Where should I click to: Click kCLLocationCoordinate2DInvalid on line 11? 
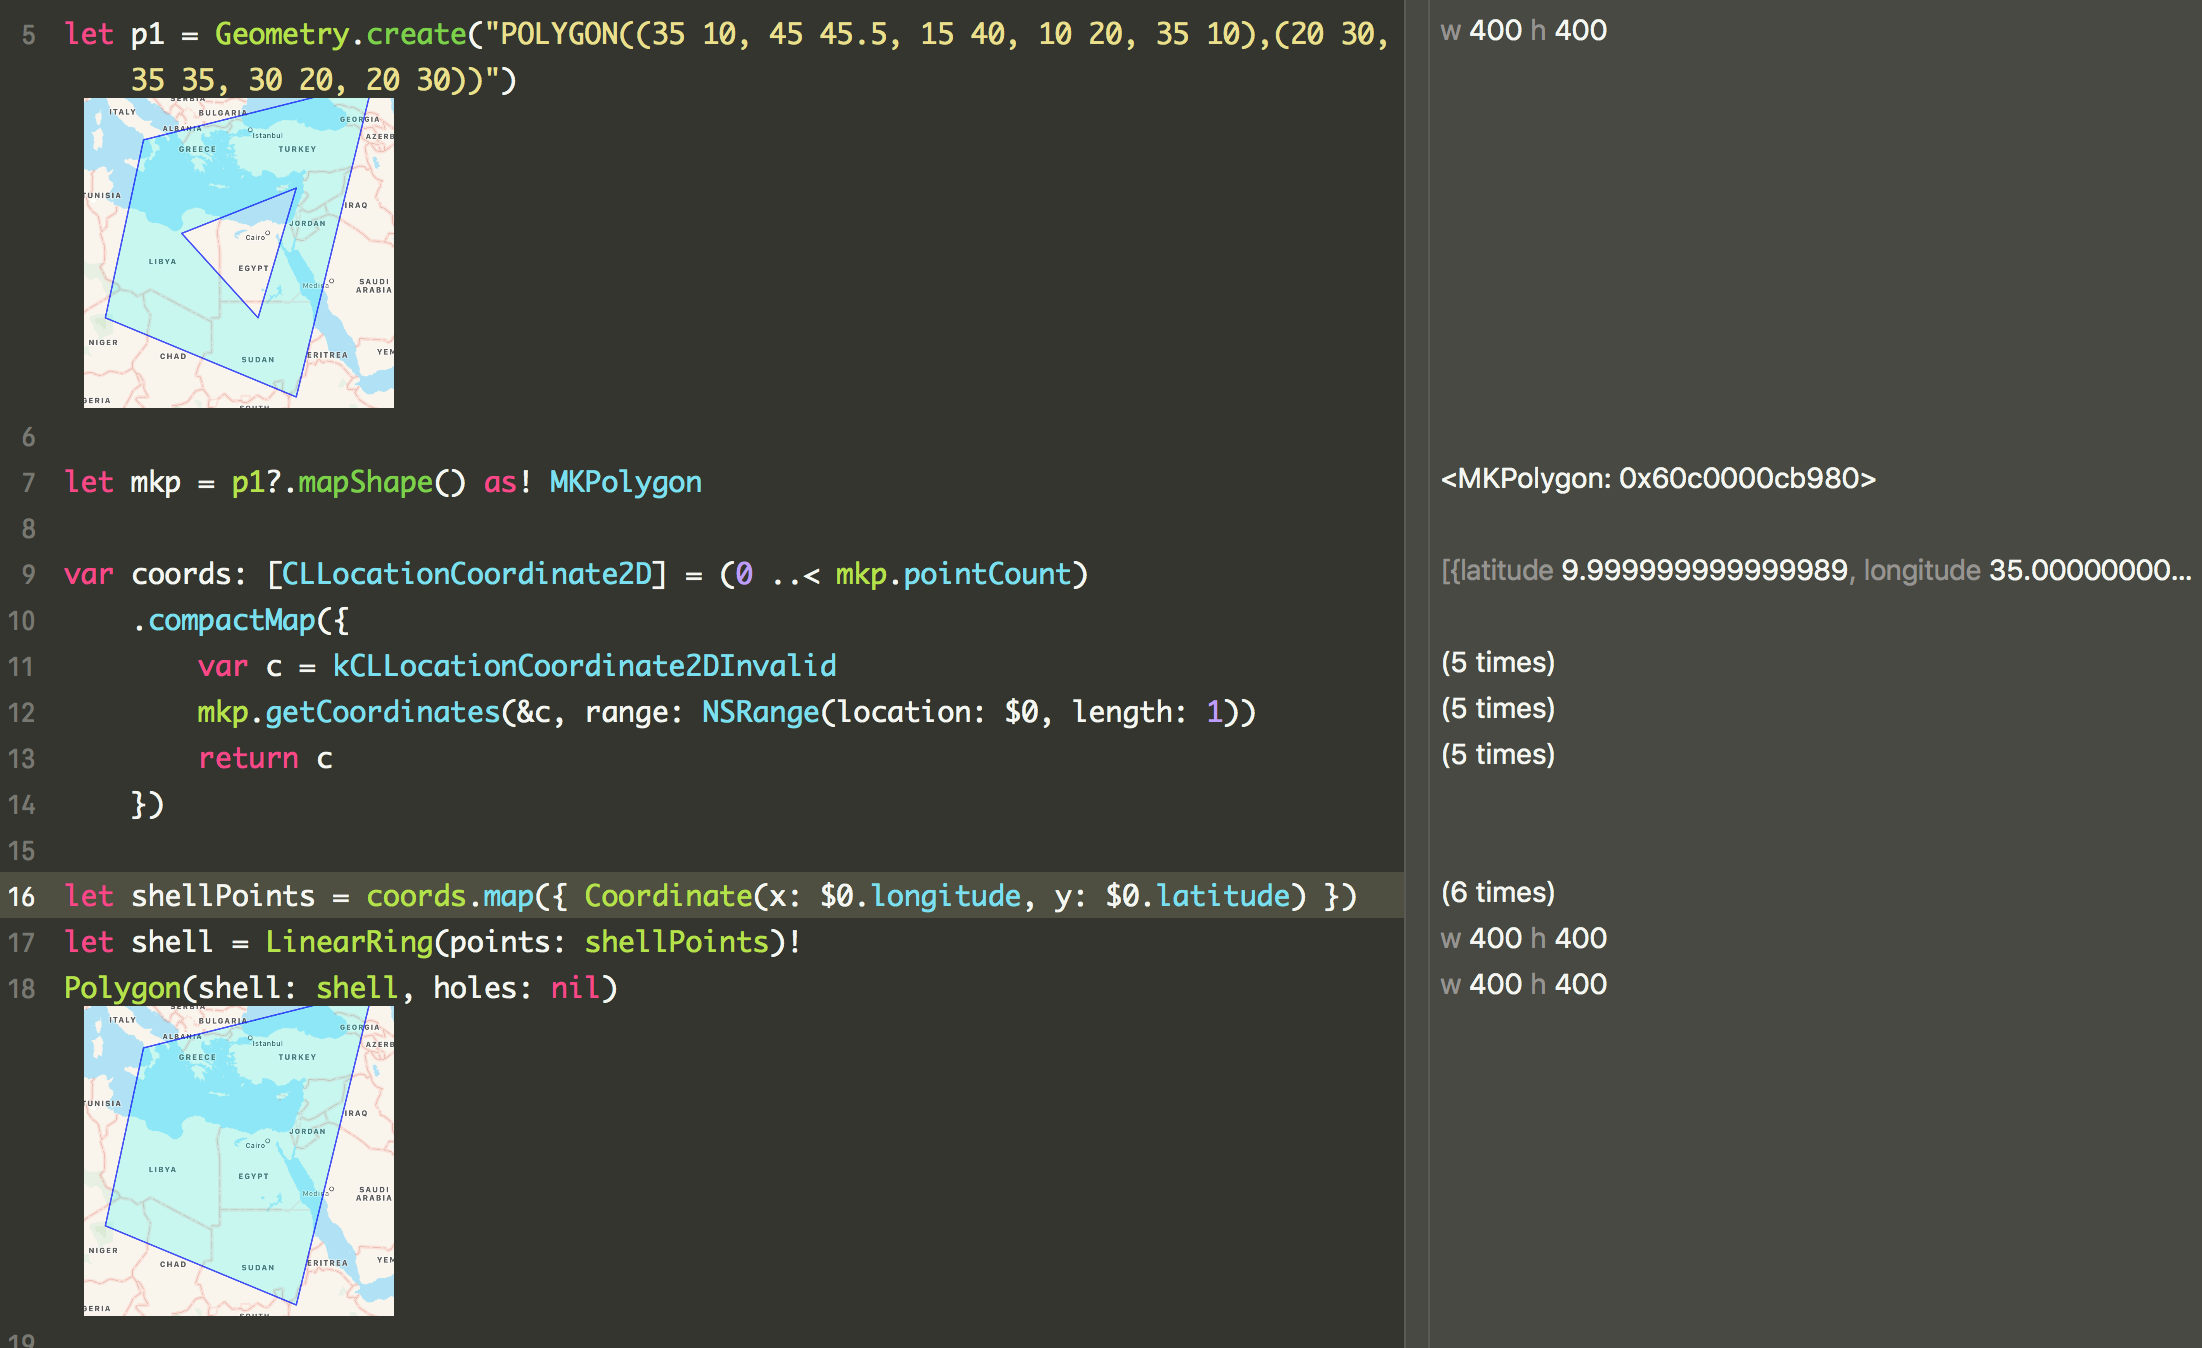coord(585,665)
